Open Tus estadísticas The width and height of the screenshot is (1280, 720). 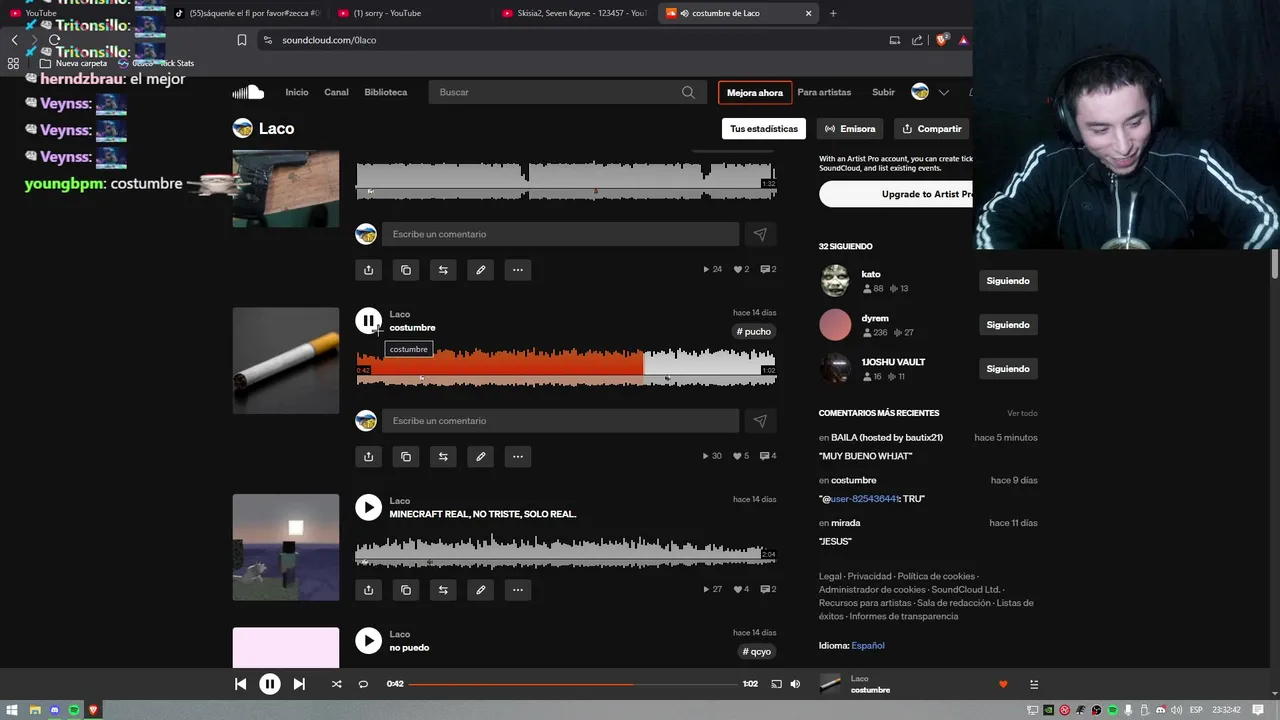(764, 128)
